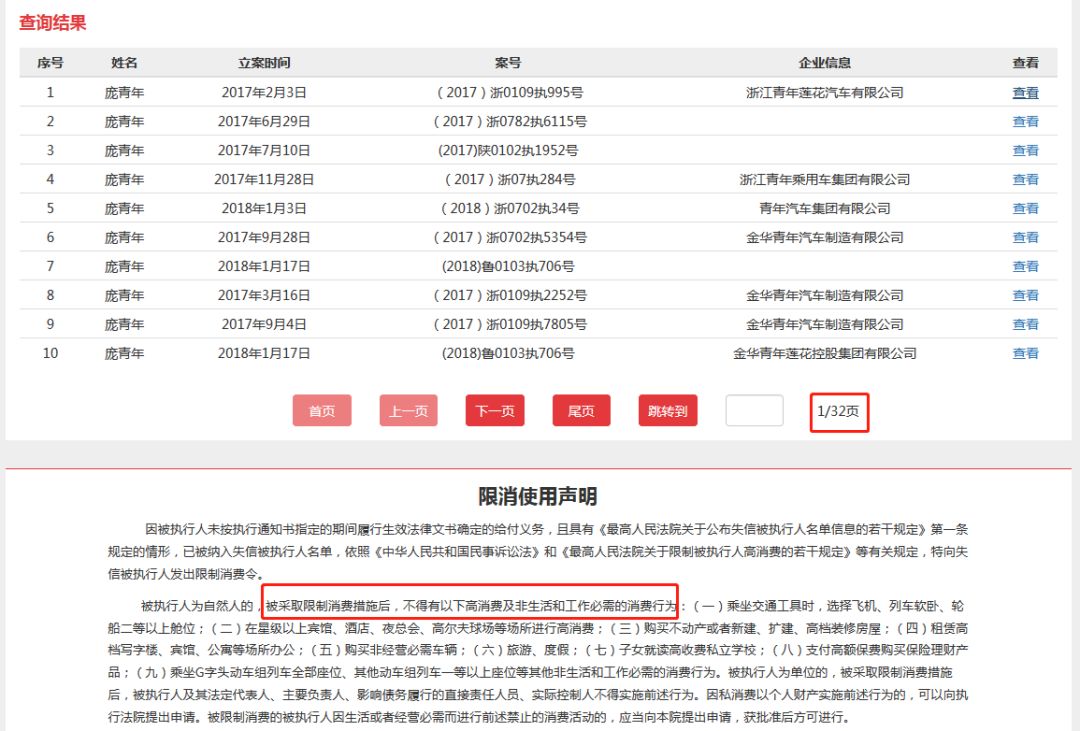The height and width of the screenshot is (731, 1080).
Task: Select company 浙江青年乘用车集团有限公司
Action: 824,179
